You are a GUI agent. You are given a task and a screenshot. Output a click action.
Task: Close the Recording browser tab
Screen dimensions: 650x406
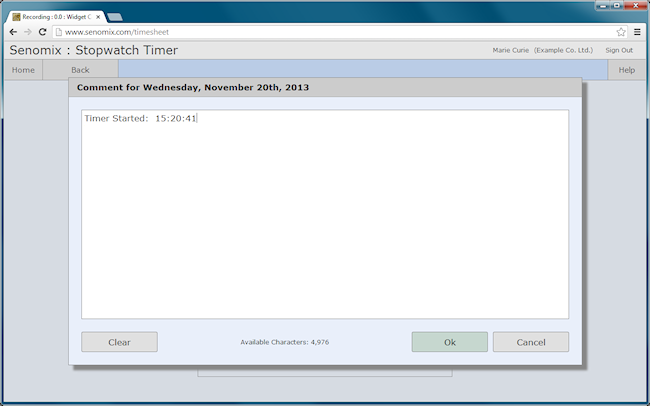point(98,17)
